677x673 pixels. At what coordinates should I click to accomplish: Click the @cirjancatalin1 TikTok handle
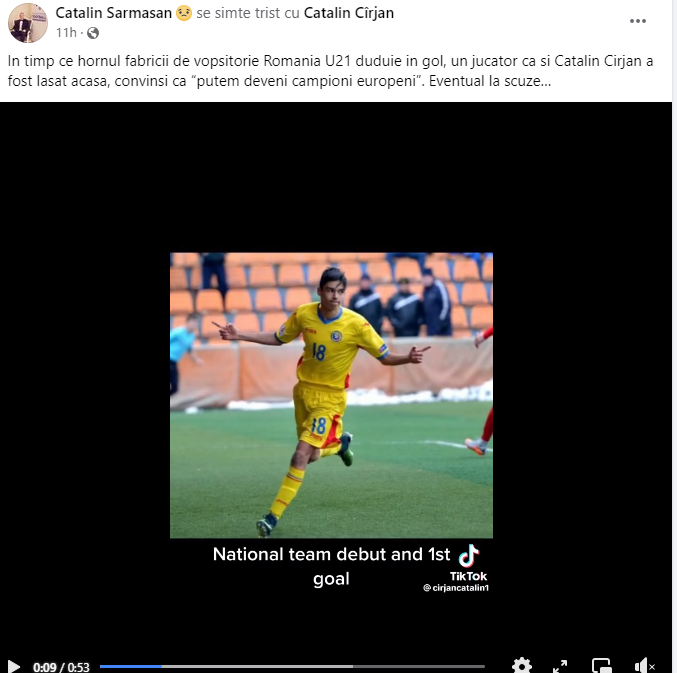point(456,588)
